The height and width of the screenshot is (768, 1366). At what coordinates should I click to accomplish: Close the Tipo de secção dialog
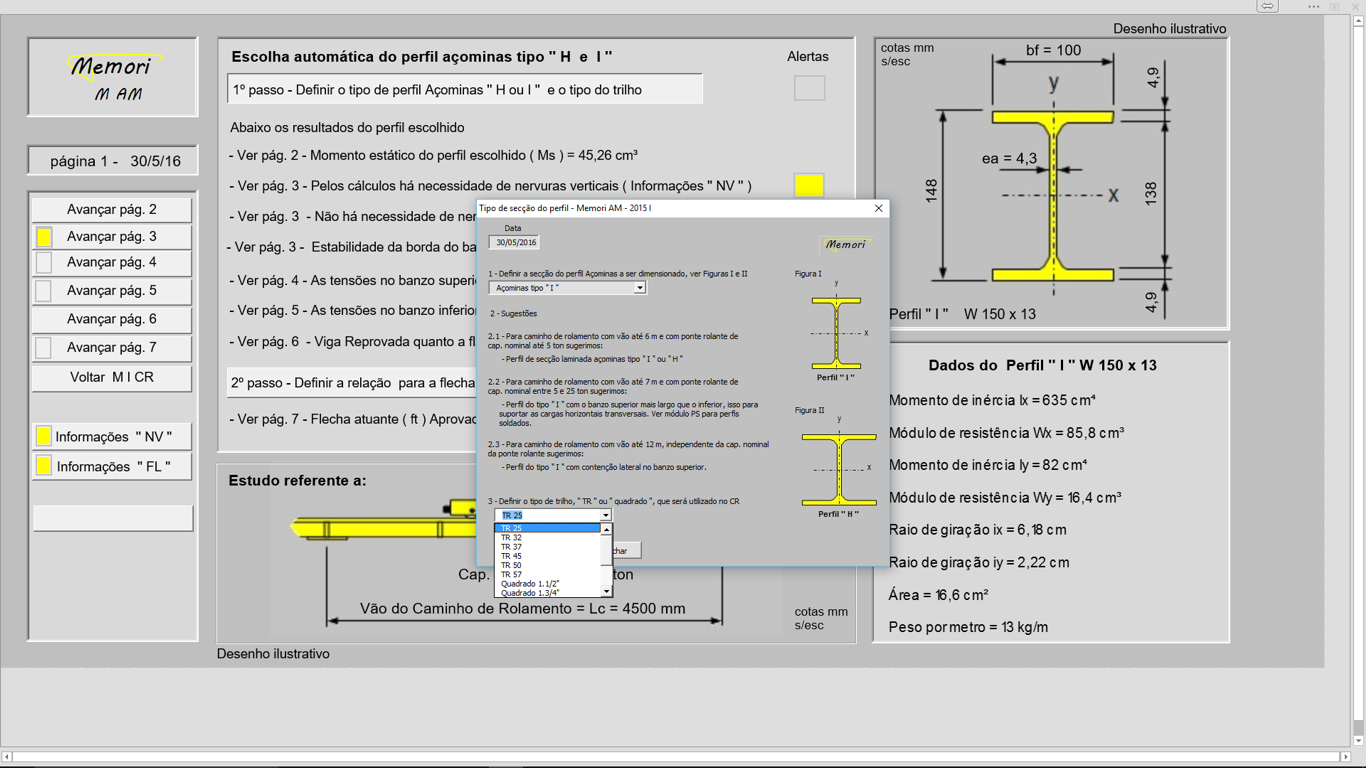coord(879,208)
